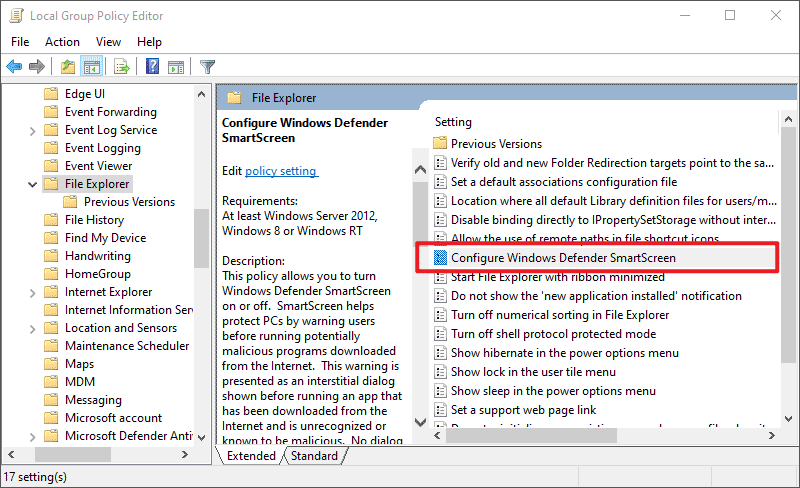Click the Setting column header
The height and width of the screenshot is (488, 800).
(453, 122)
